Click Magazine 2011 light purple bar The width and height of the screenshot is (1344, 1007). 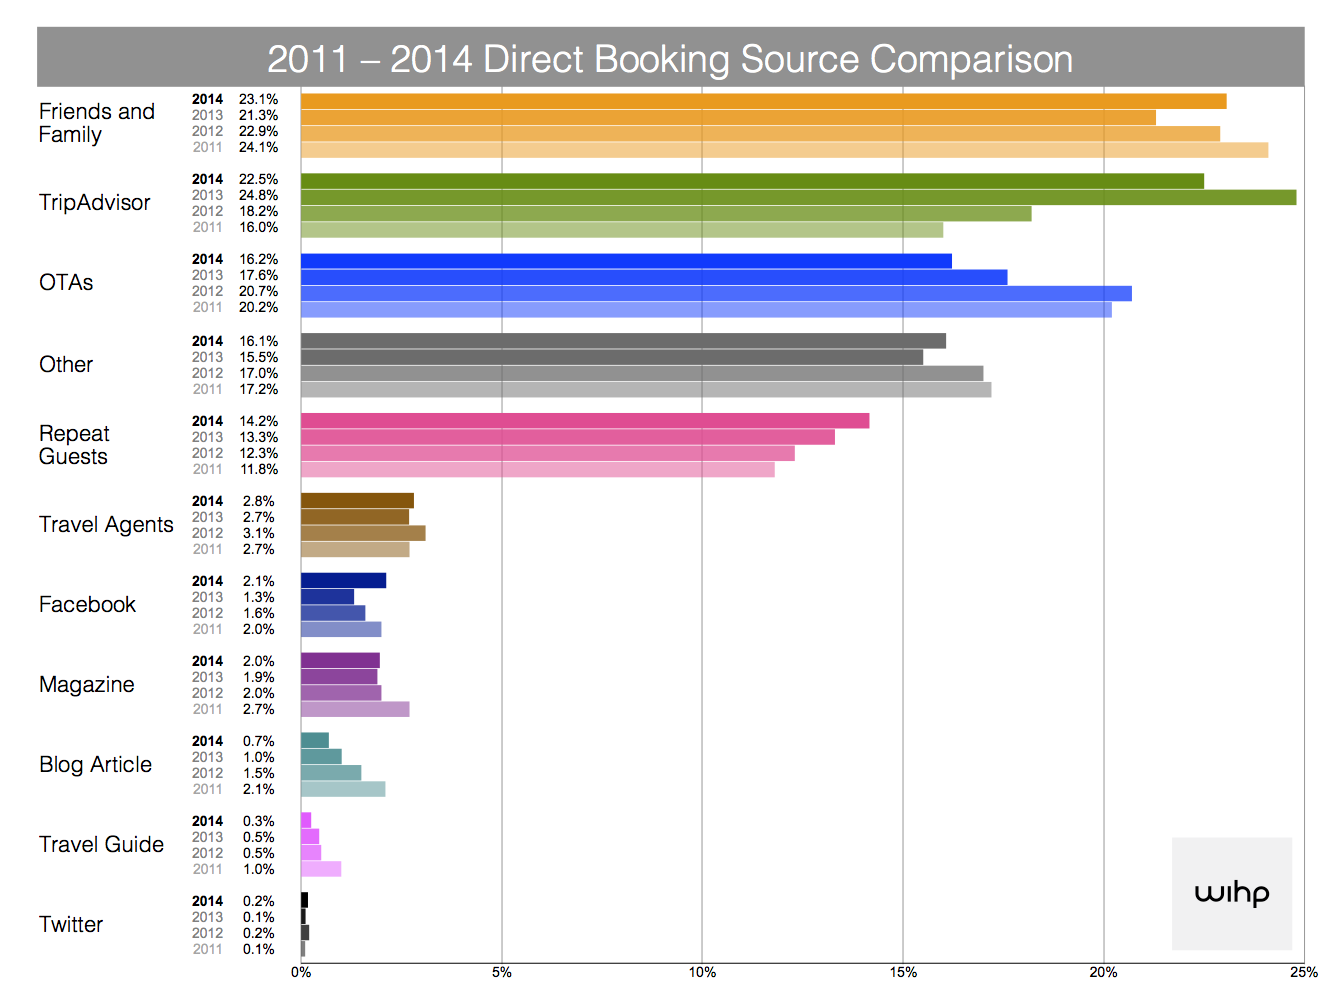pos(355,709)
